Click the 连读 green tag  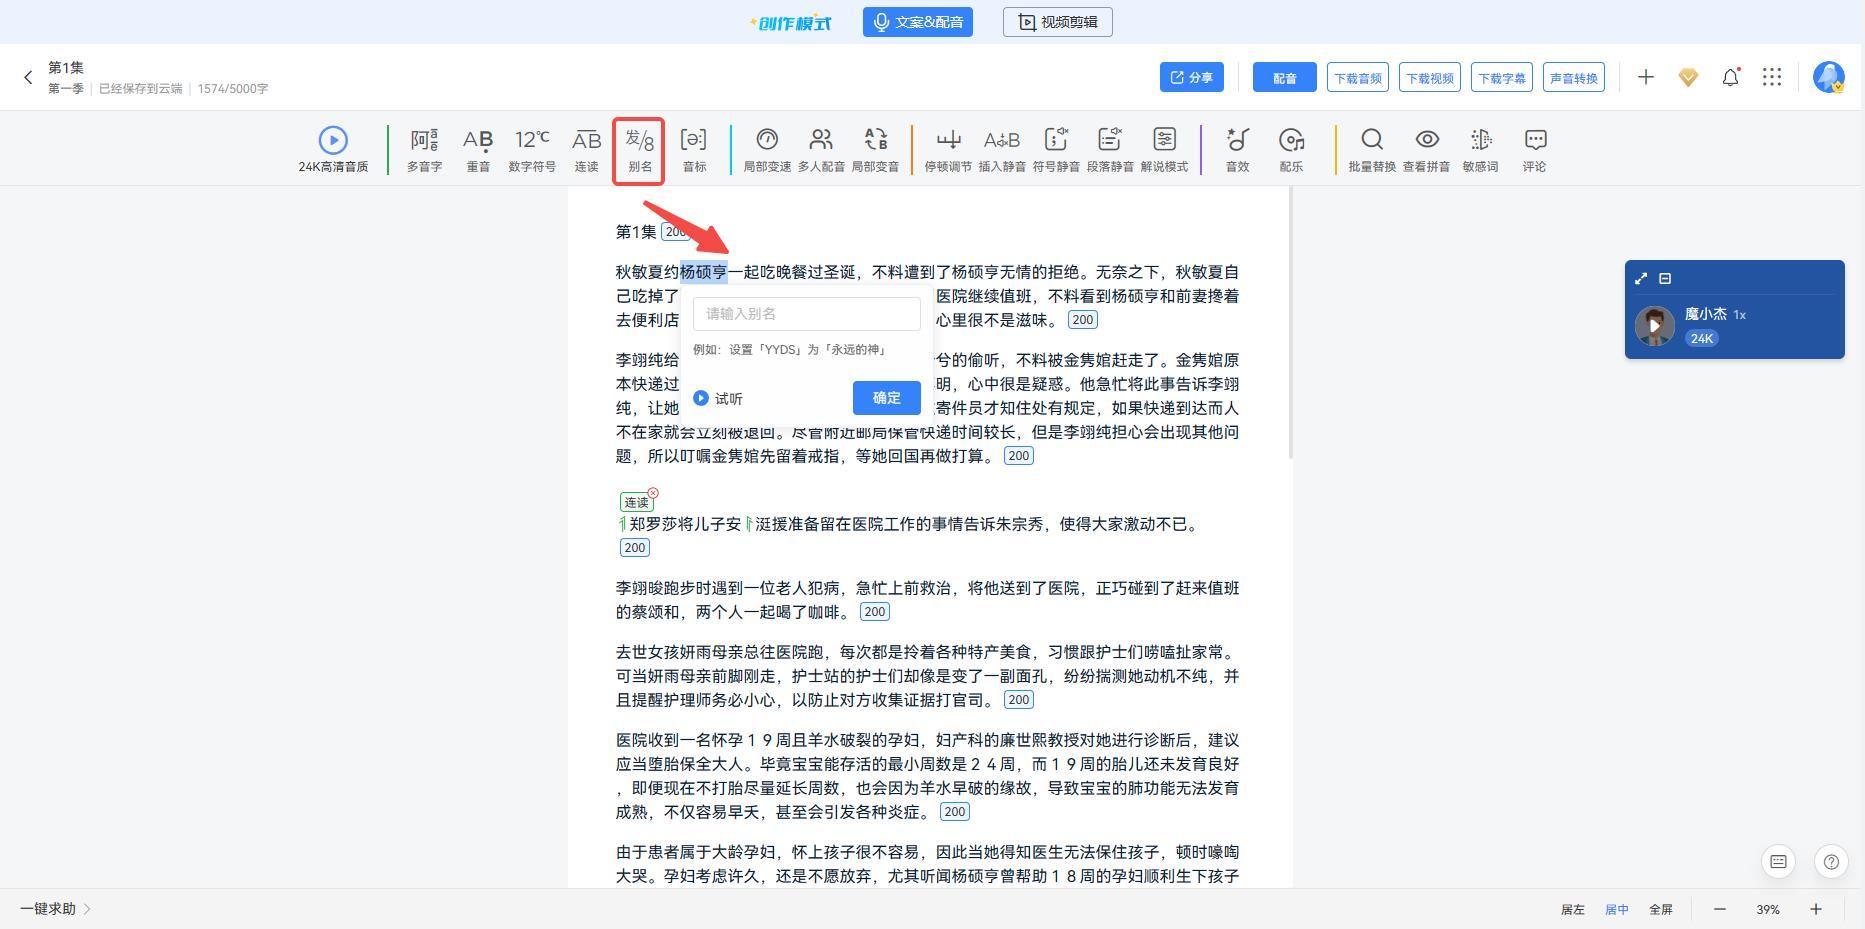coord(636,502)
